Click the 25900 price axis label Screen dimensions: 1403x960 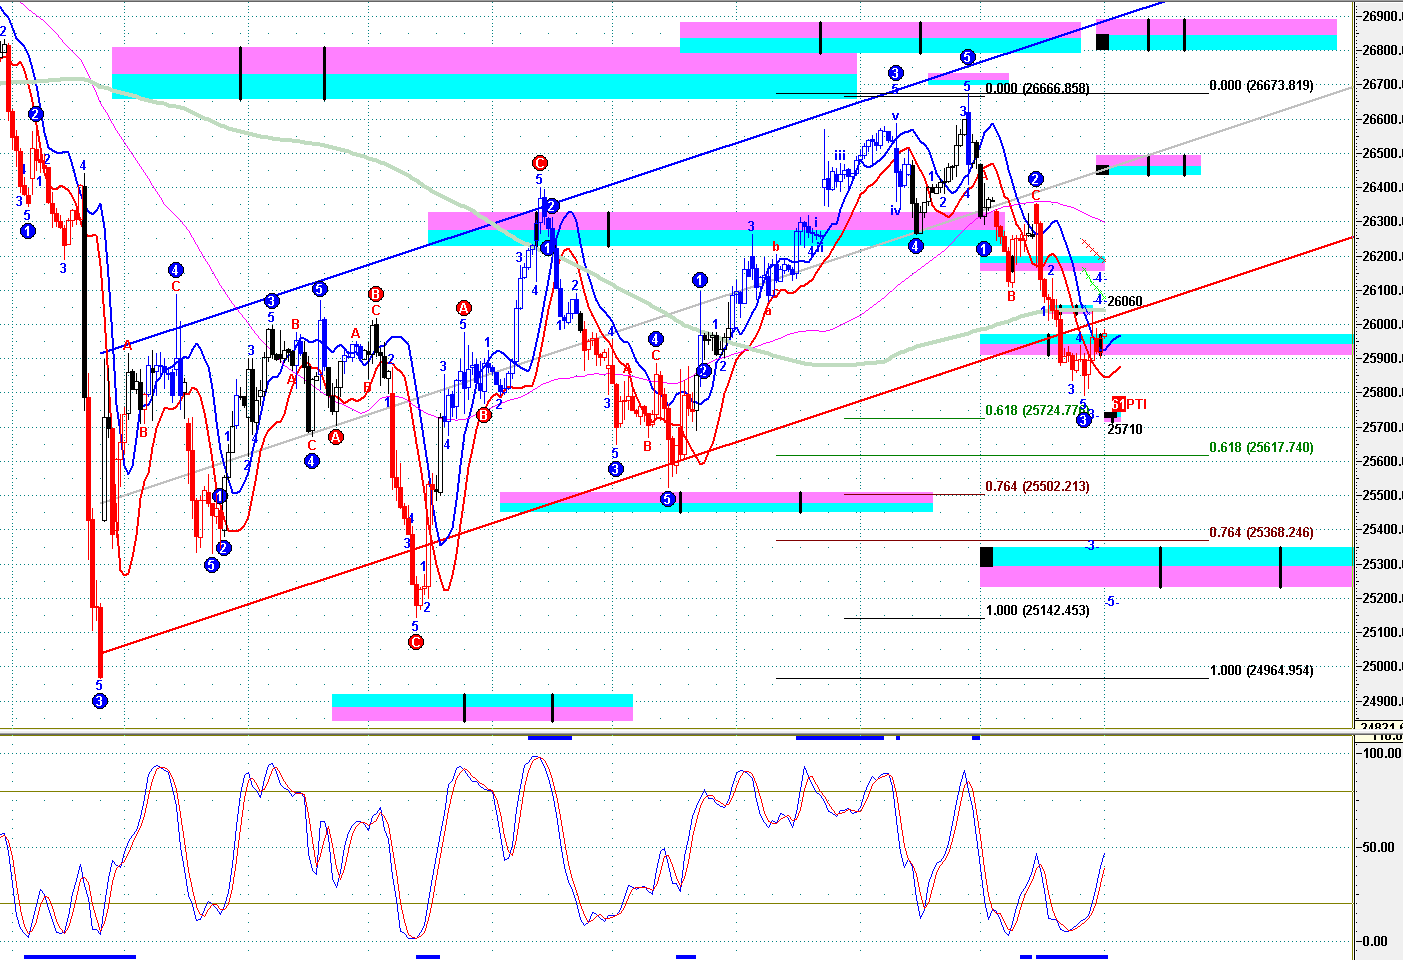click(x=1381, y=358)
